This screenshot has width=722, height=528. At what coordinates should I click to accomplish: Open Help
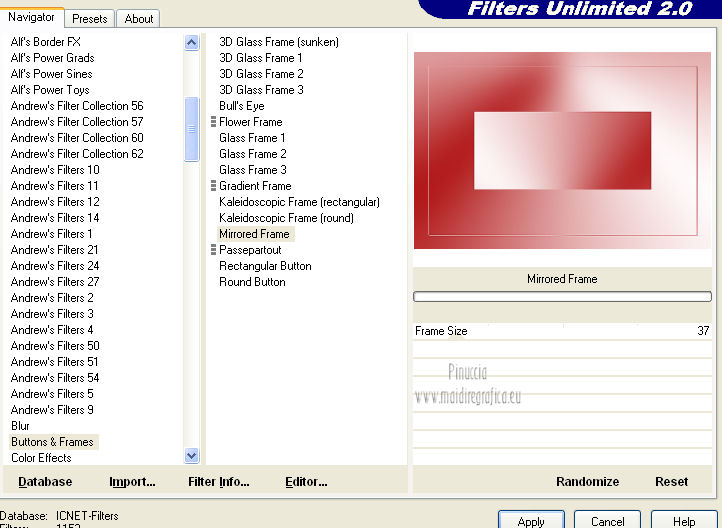[x=684, y=520]
